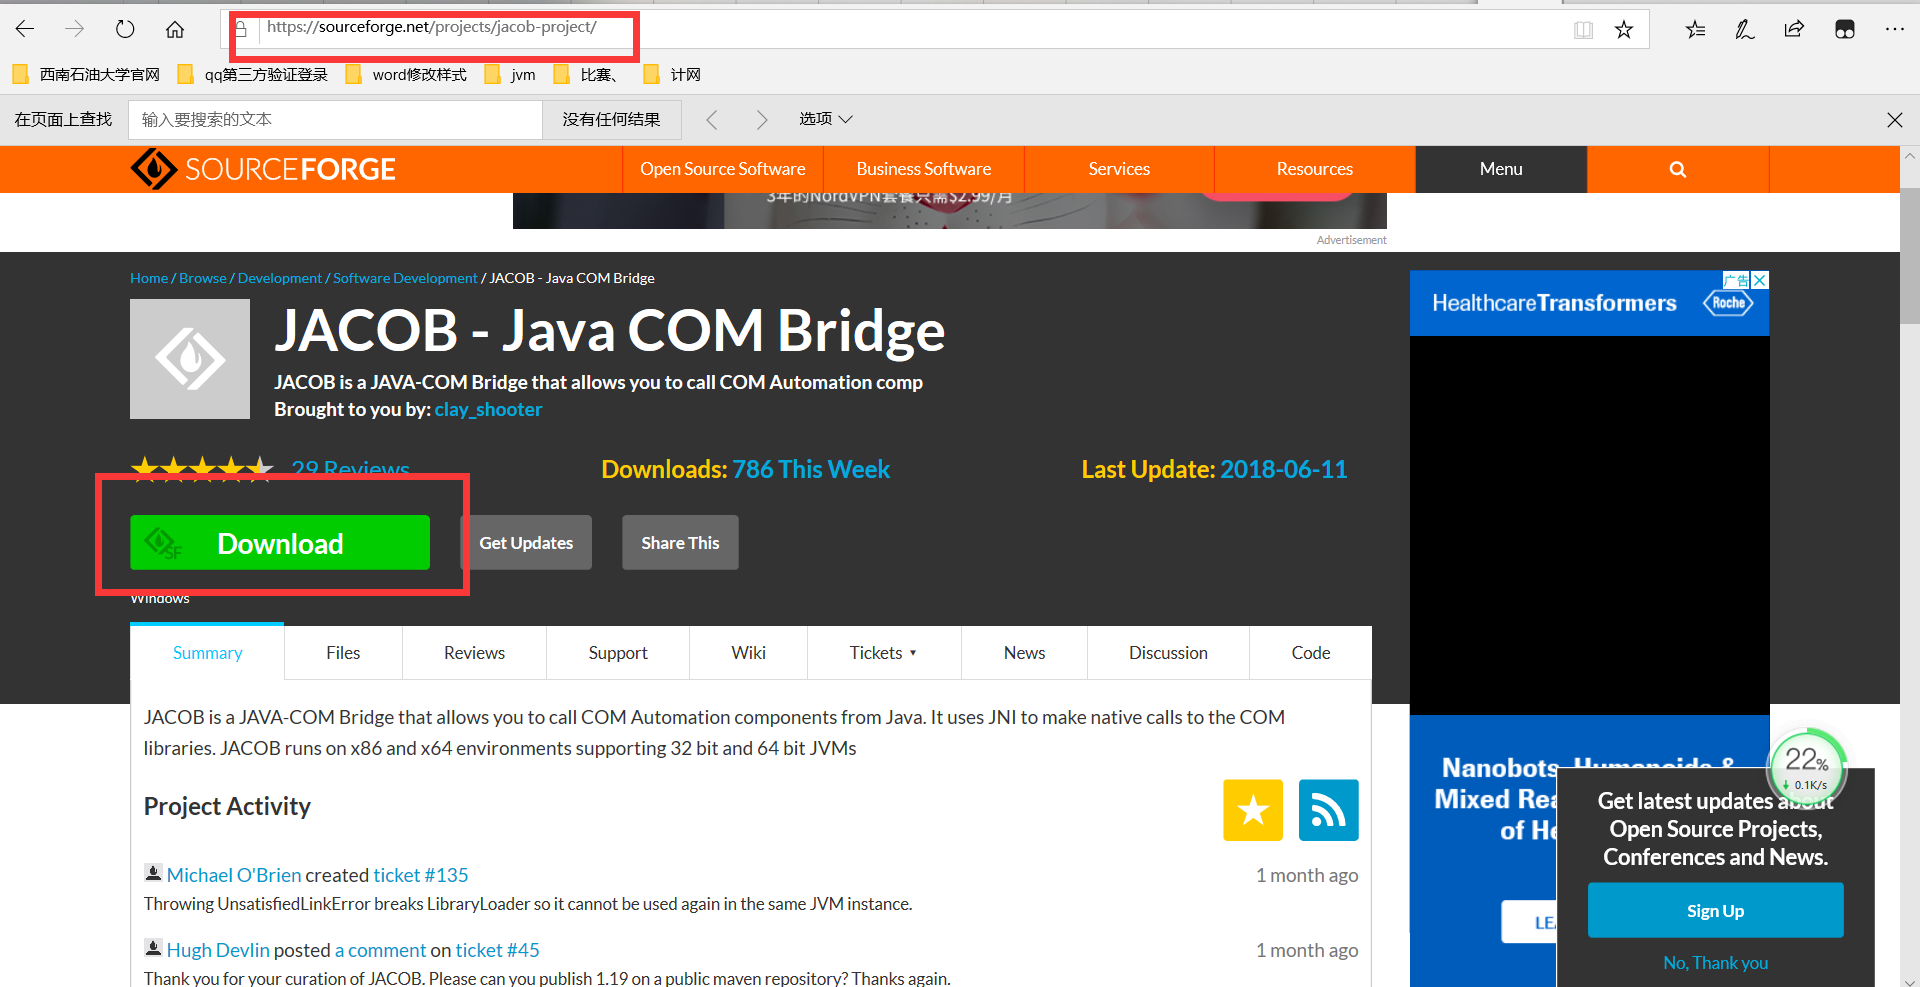This screenshot has height=987, width=1920.
Task: Open Microsoft Edge extensions icon
Action: pos(1845,29)
